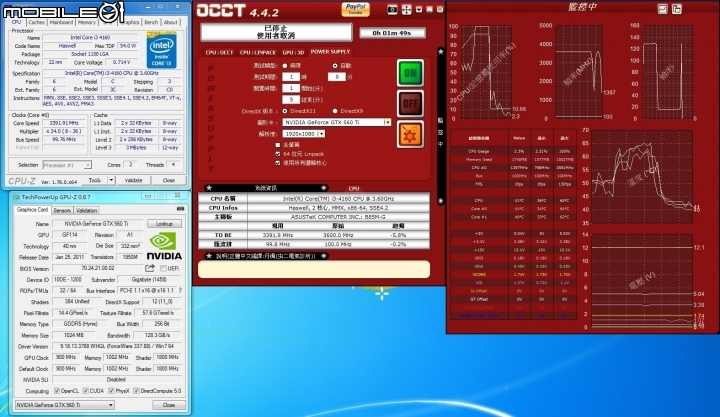Open the 1920x1080 resolution dropdown
Screen dimensions: 720x417
(321, 134)
